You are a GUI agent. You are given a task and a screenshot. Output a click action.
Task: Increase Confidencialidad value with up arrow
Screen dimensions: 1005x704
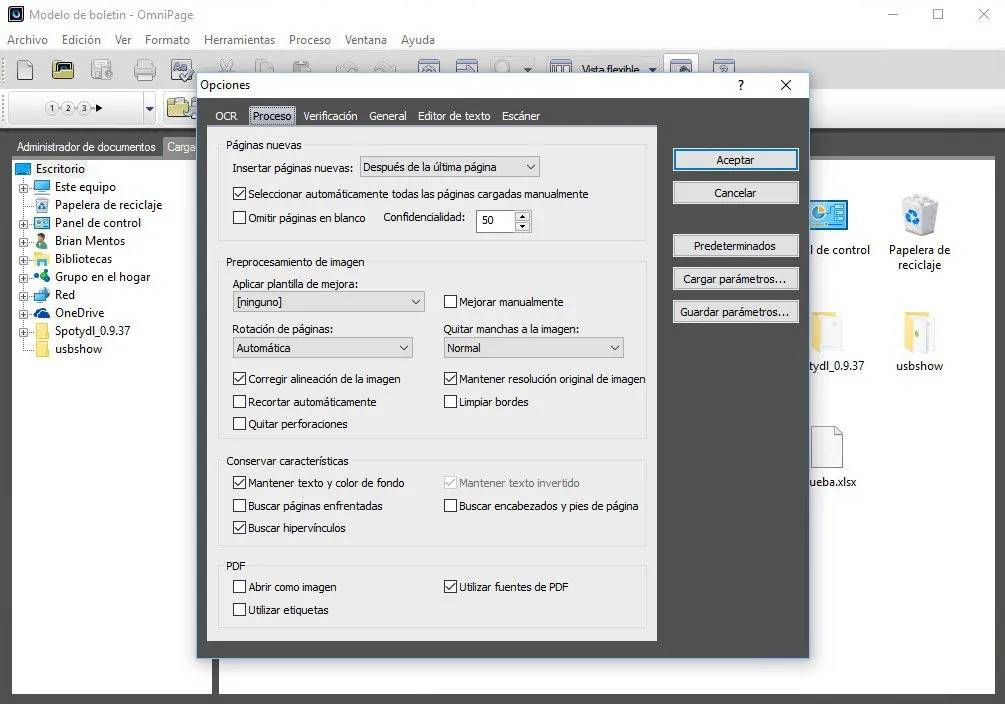pos(523,215)
